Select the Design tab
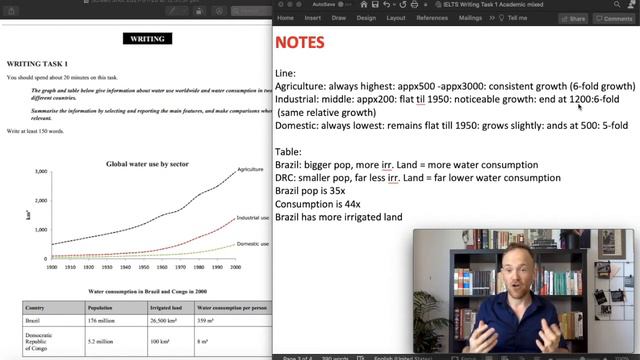 pyautogui.click(x=366, y=18)
